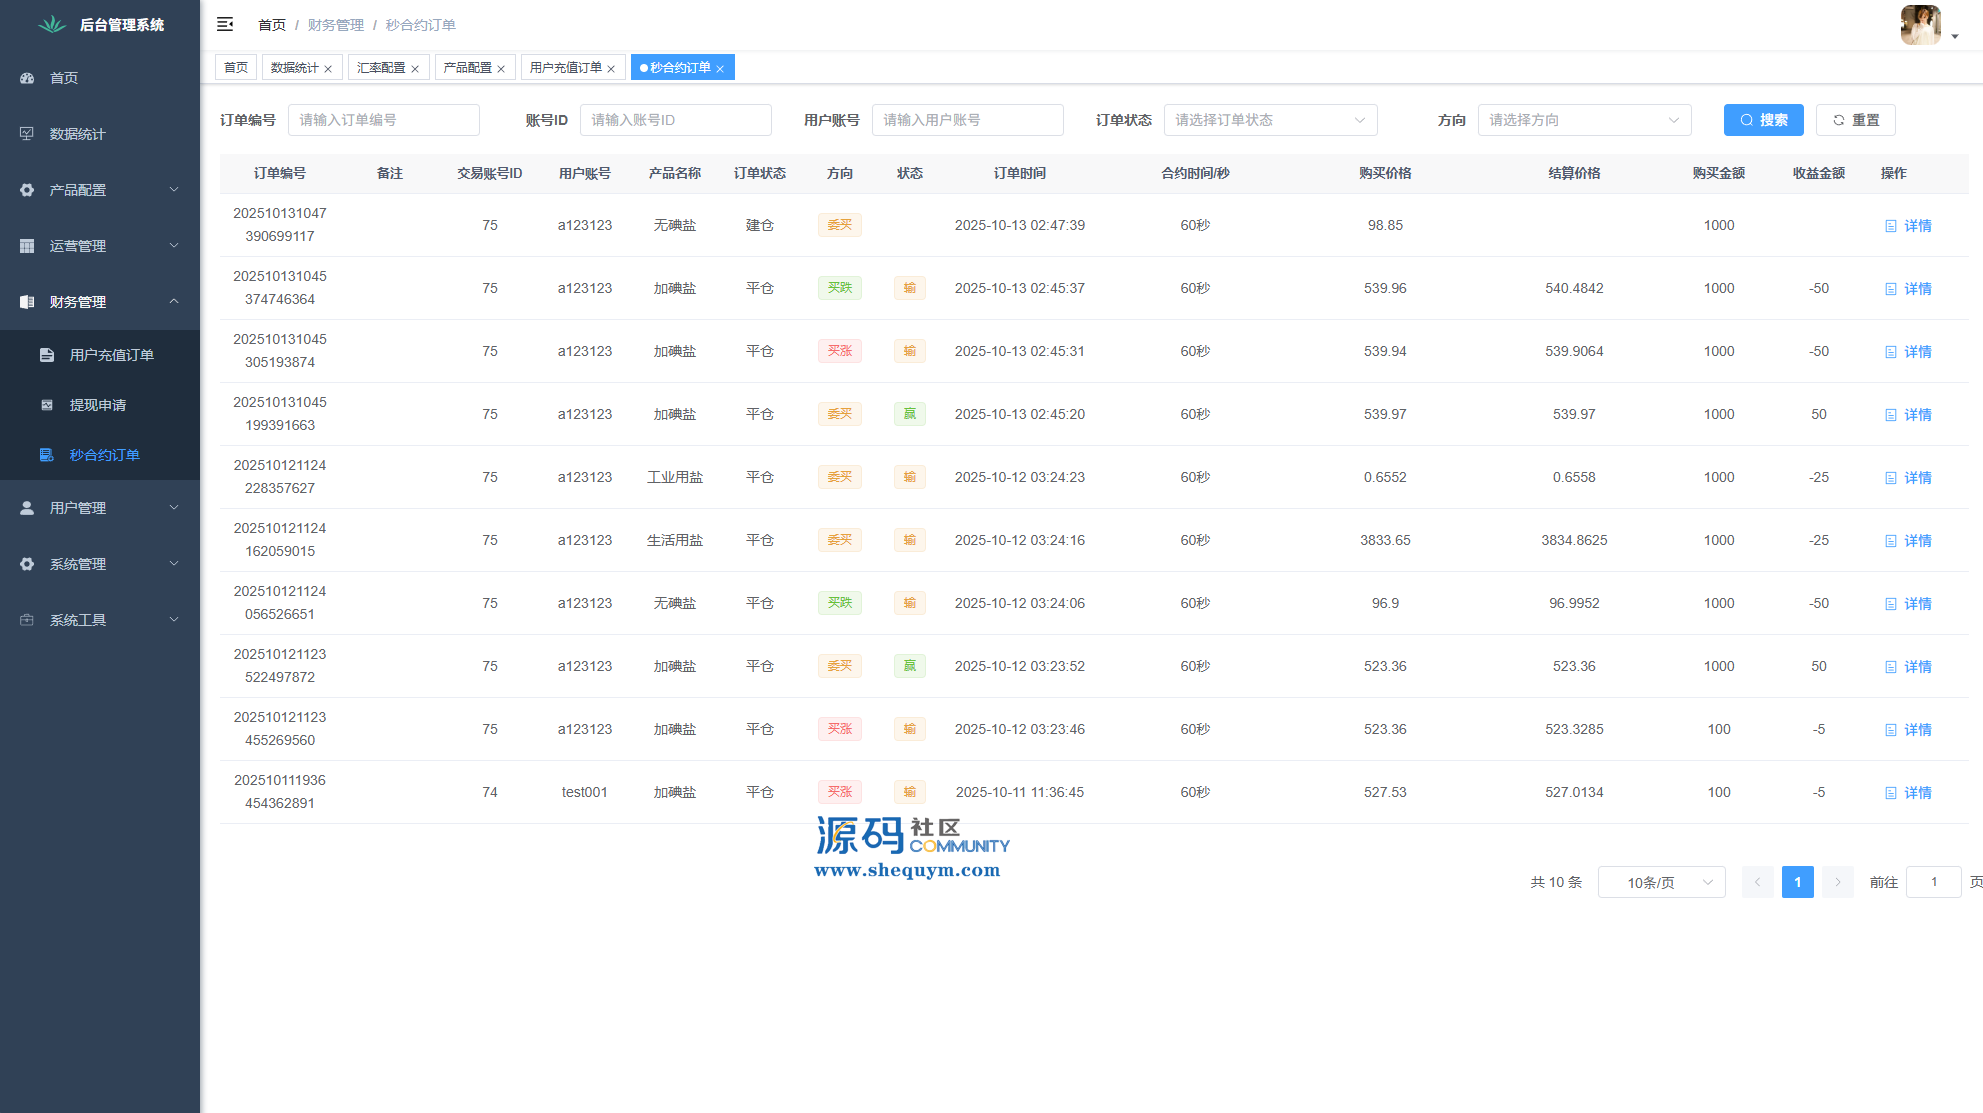Click the 用户充值订单 document icon in sidebar
The image size is (1983, 1113).
[47, 355]
